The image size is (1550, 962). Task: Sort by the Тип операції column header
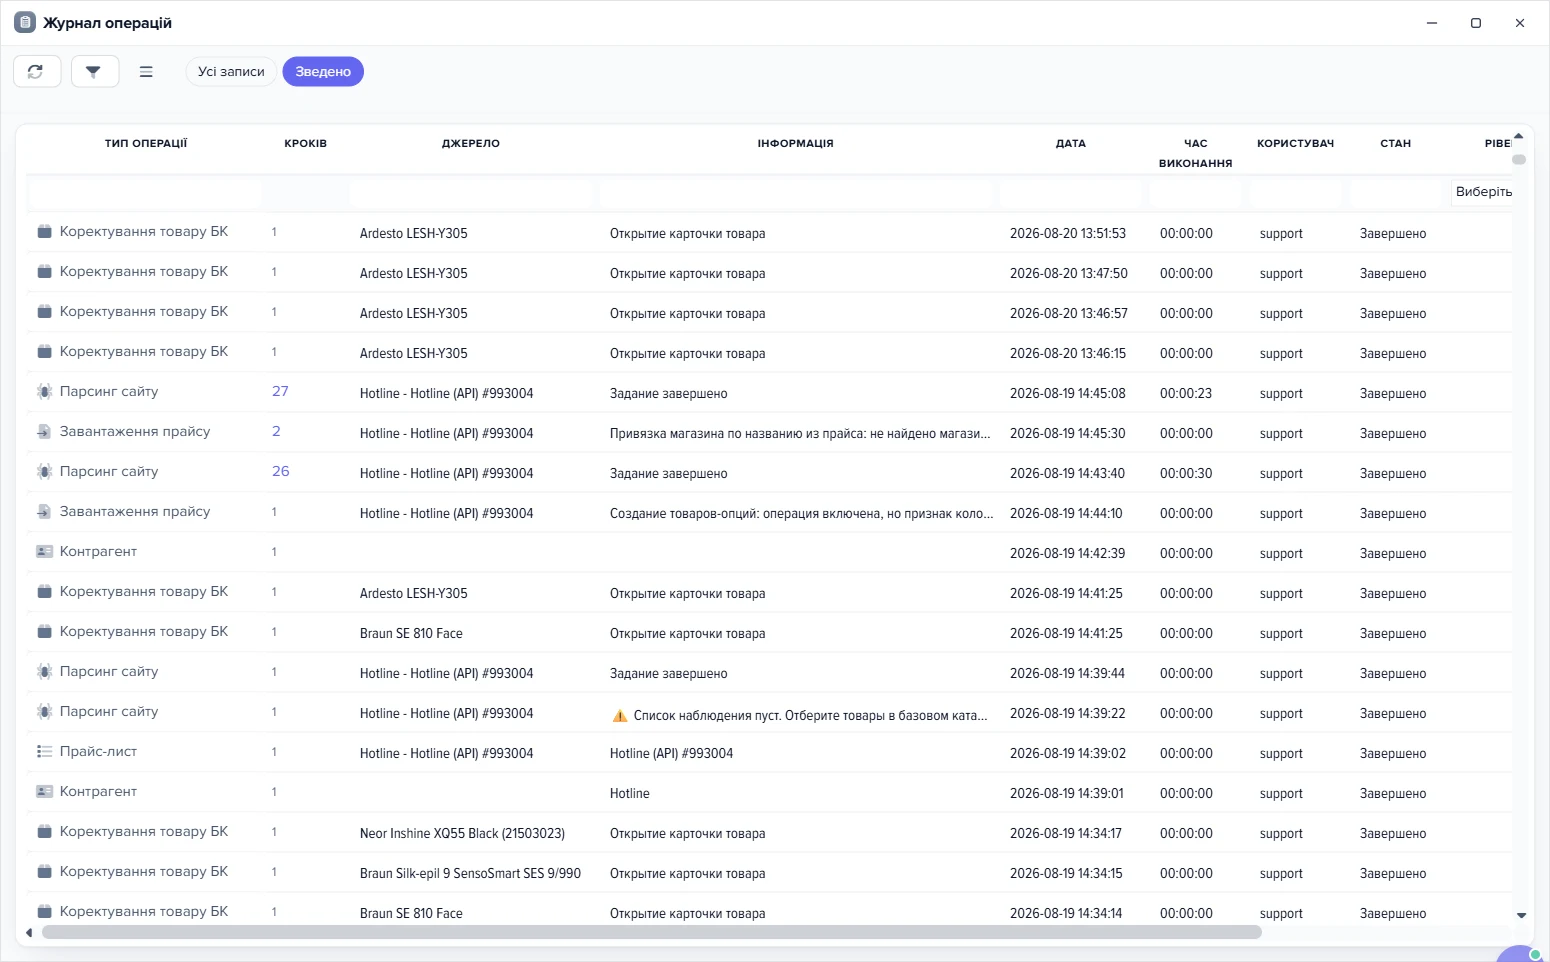[x=146, y=144]
